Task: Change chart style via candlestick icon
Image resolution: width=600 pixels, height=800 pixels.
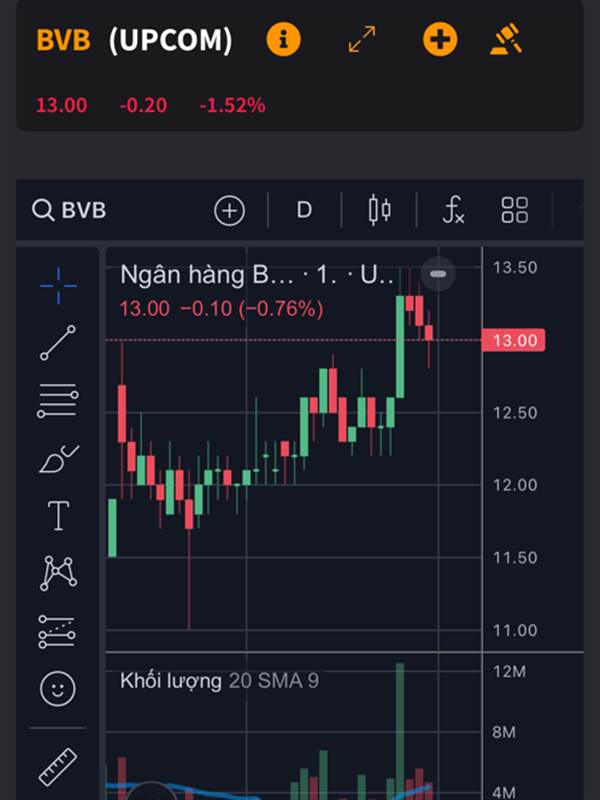Action: click(380, 210)
